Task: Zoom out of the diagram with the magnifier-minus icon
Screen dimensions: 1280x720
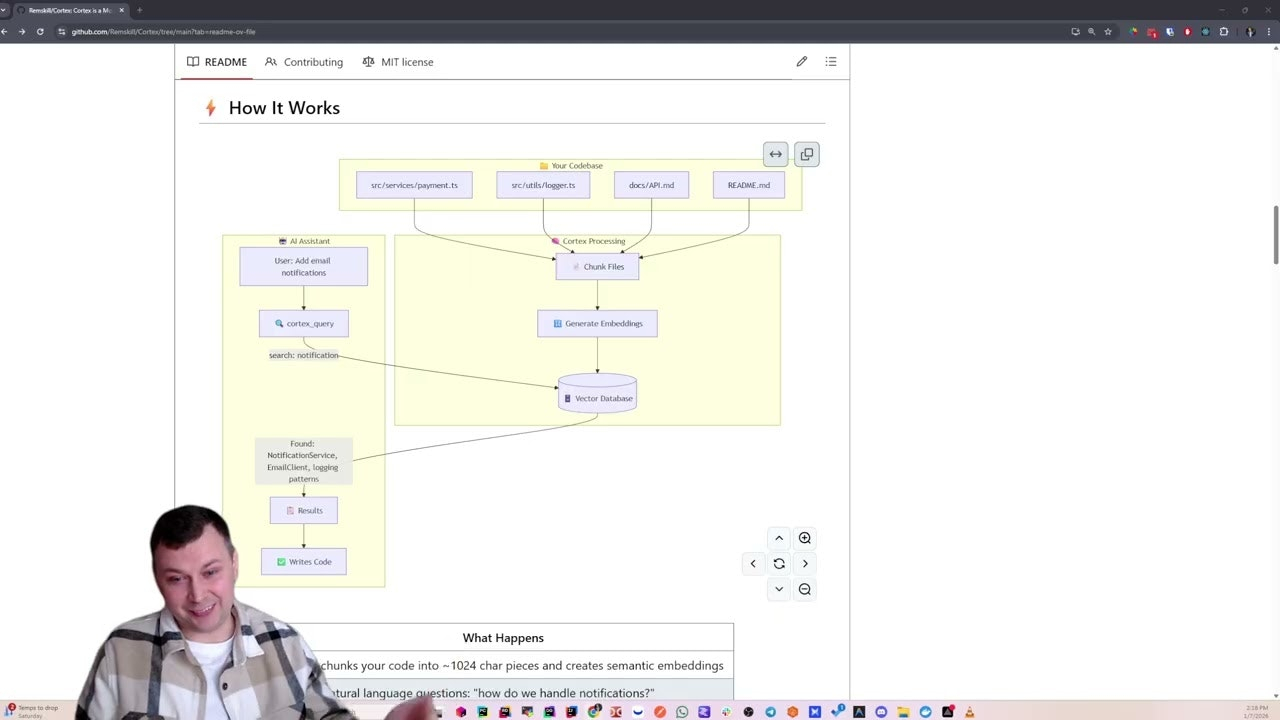Action: [x=804, y=589]
